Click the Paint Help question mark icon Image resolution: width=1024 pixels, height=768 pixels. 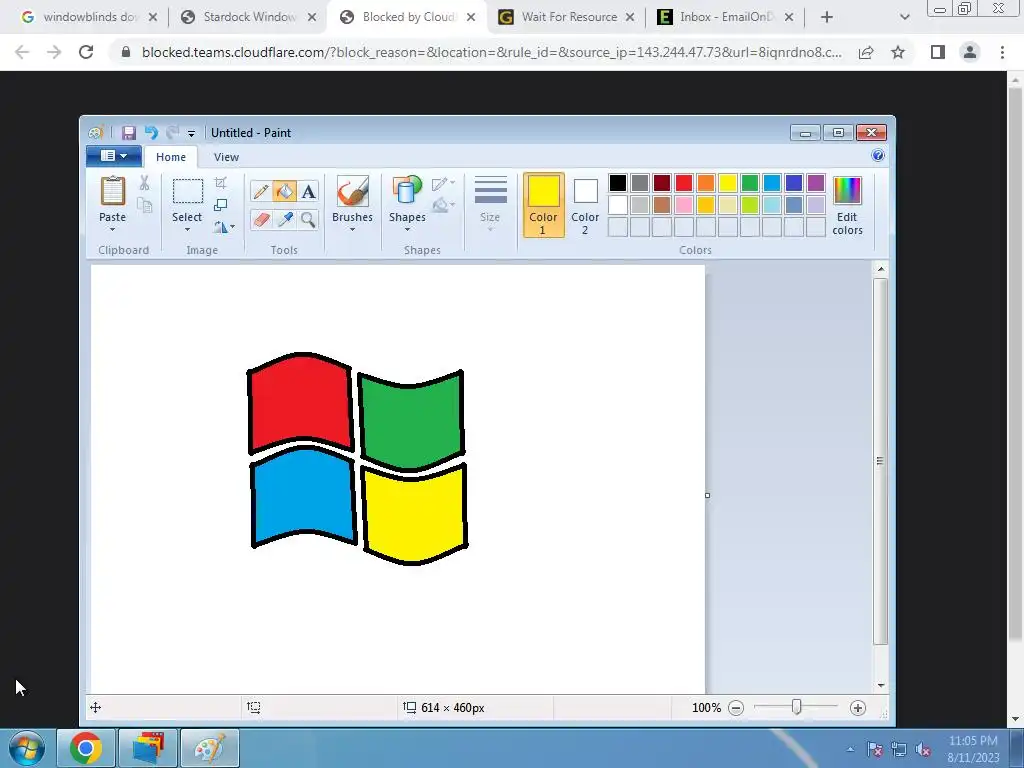coord(878,155)
